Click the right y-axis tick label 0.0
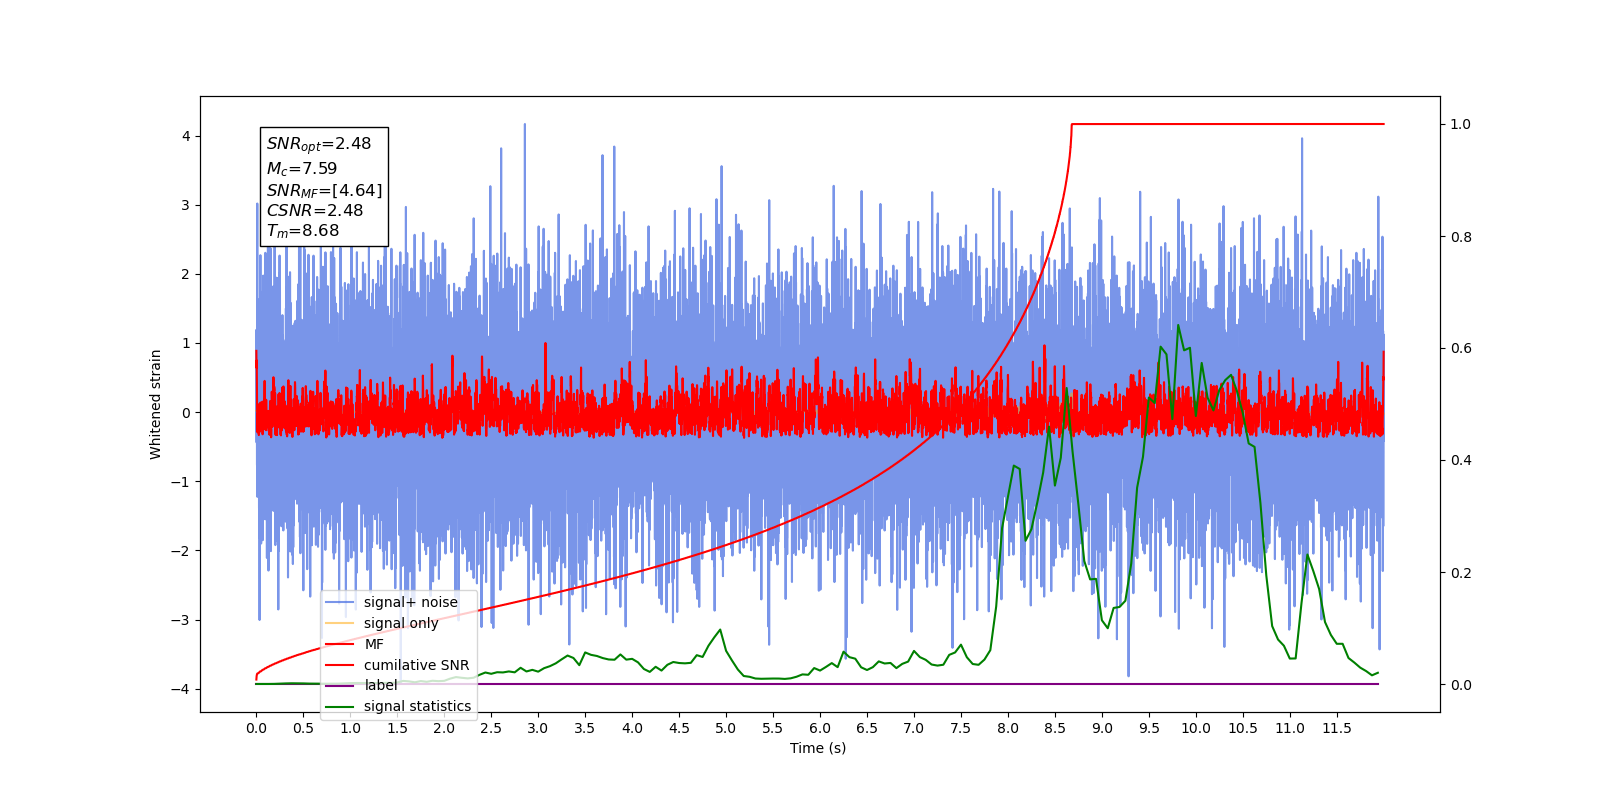 tap(1461, 685)
